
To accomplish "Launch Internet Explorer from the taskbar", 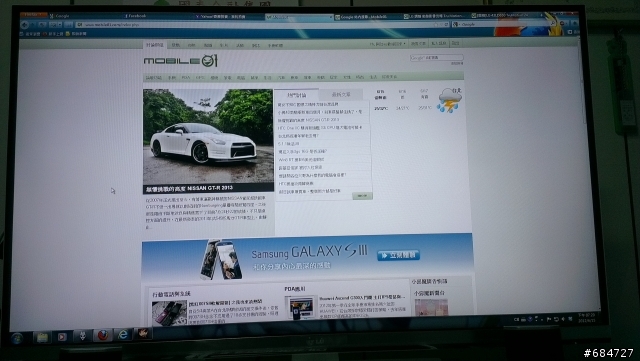I will point(122,335).
